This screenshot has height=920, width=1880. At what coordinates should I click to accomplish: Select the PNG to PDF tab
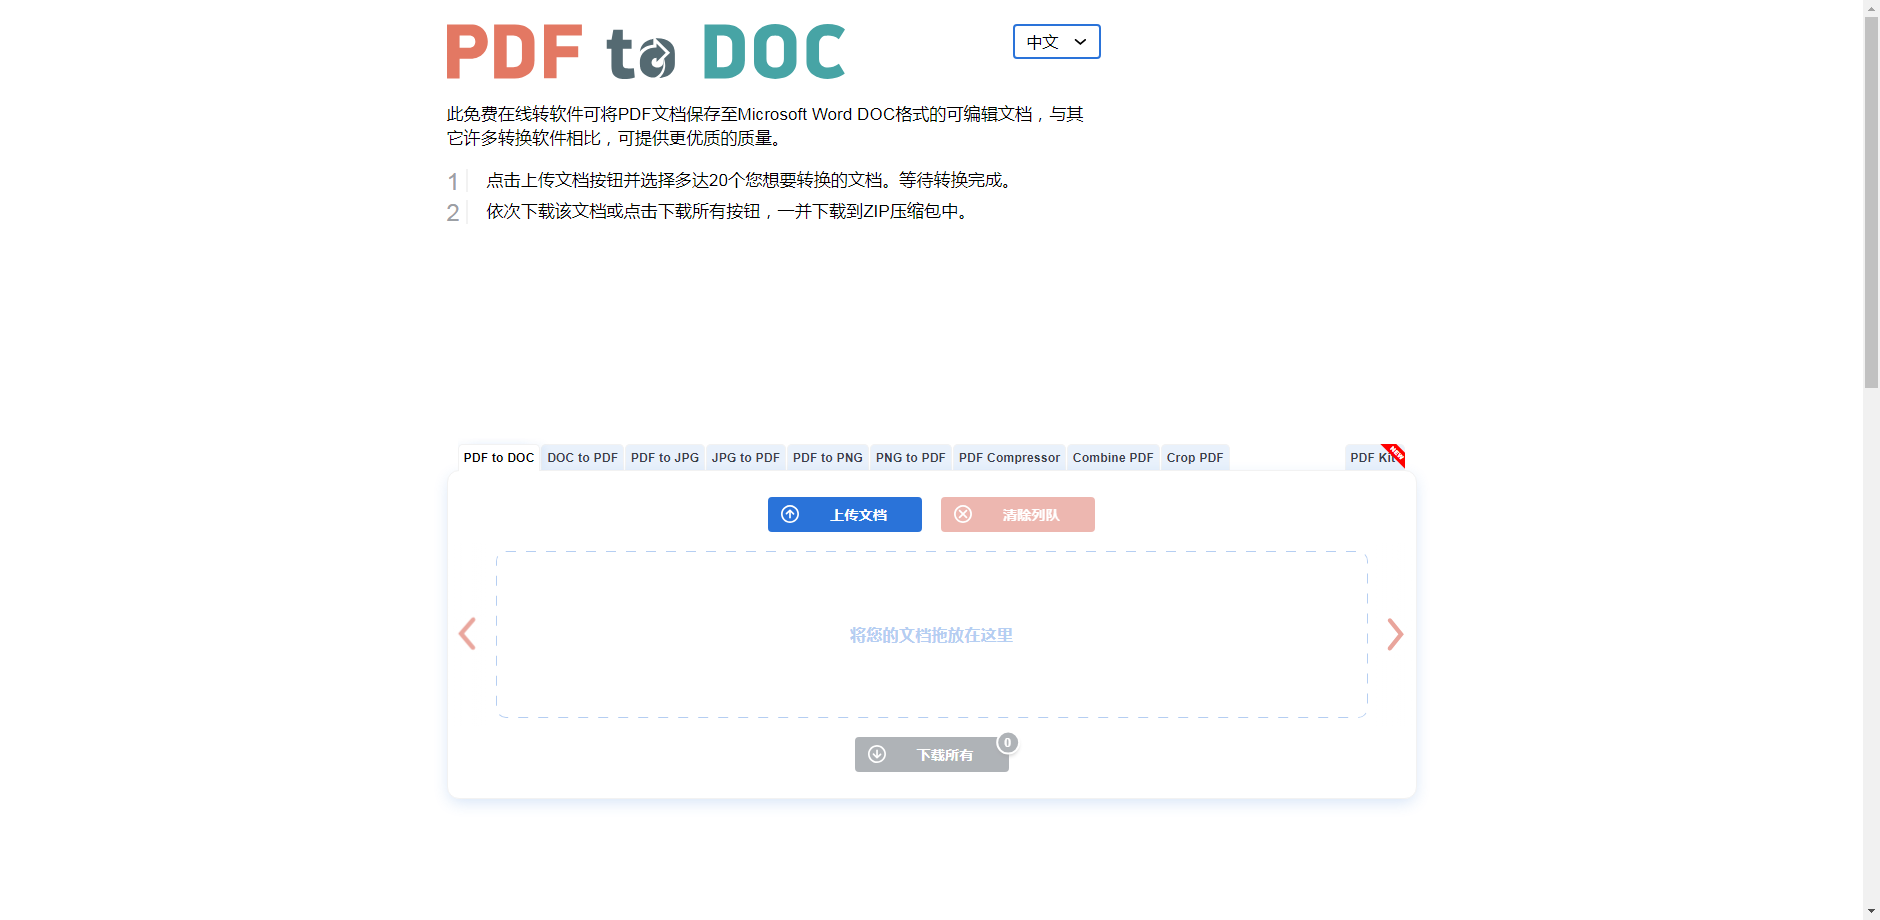point(911,458)
